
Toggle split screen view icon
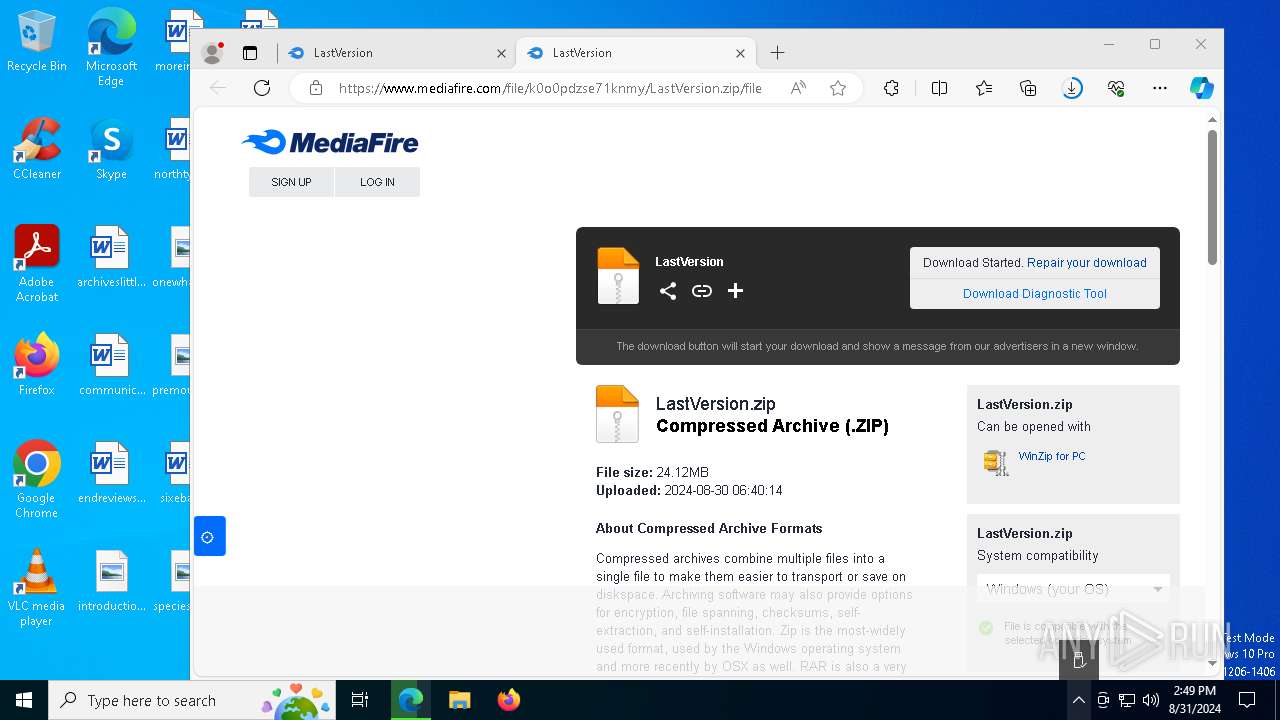(939, 88)
